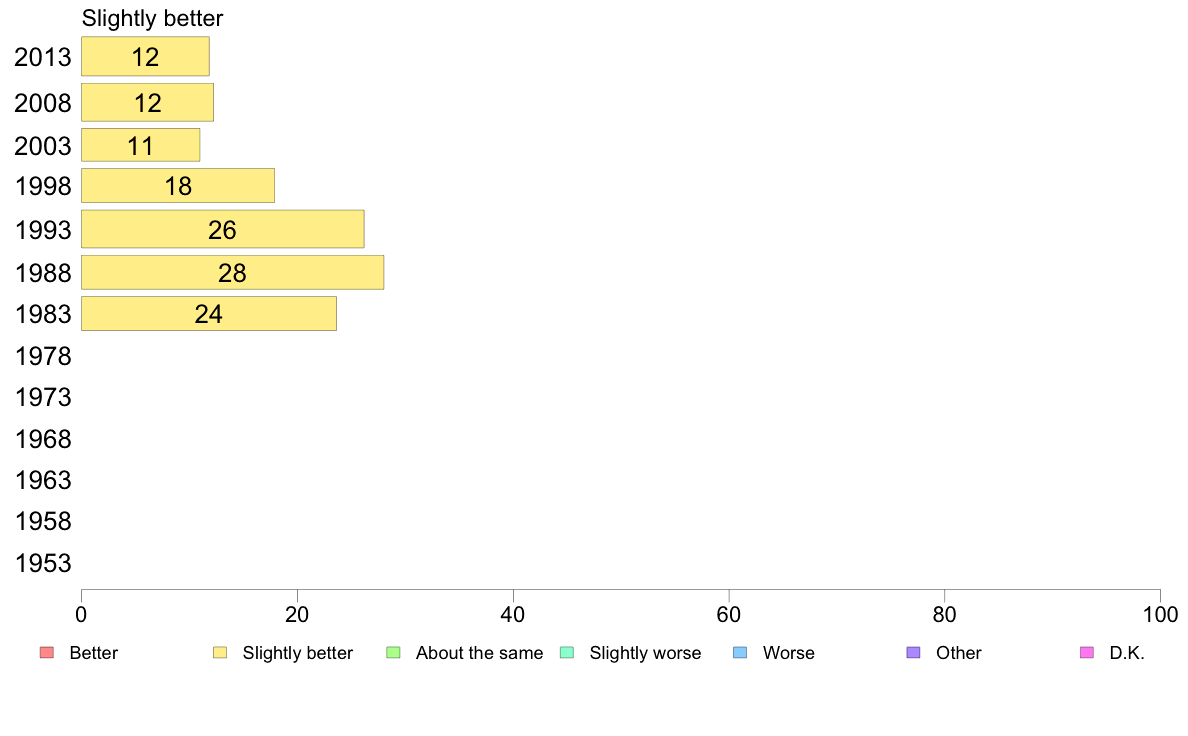
Task: Click the green About the same swatch
Action: coord(393,653)
